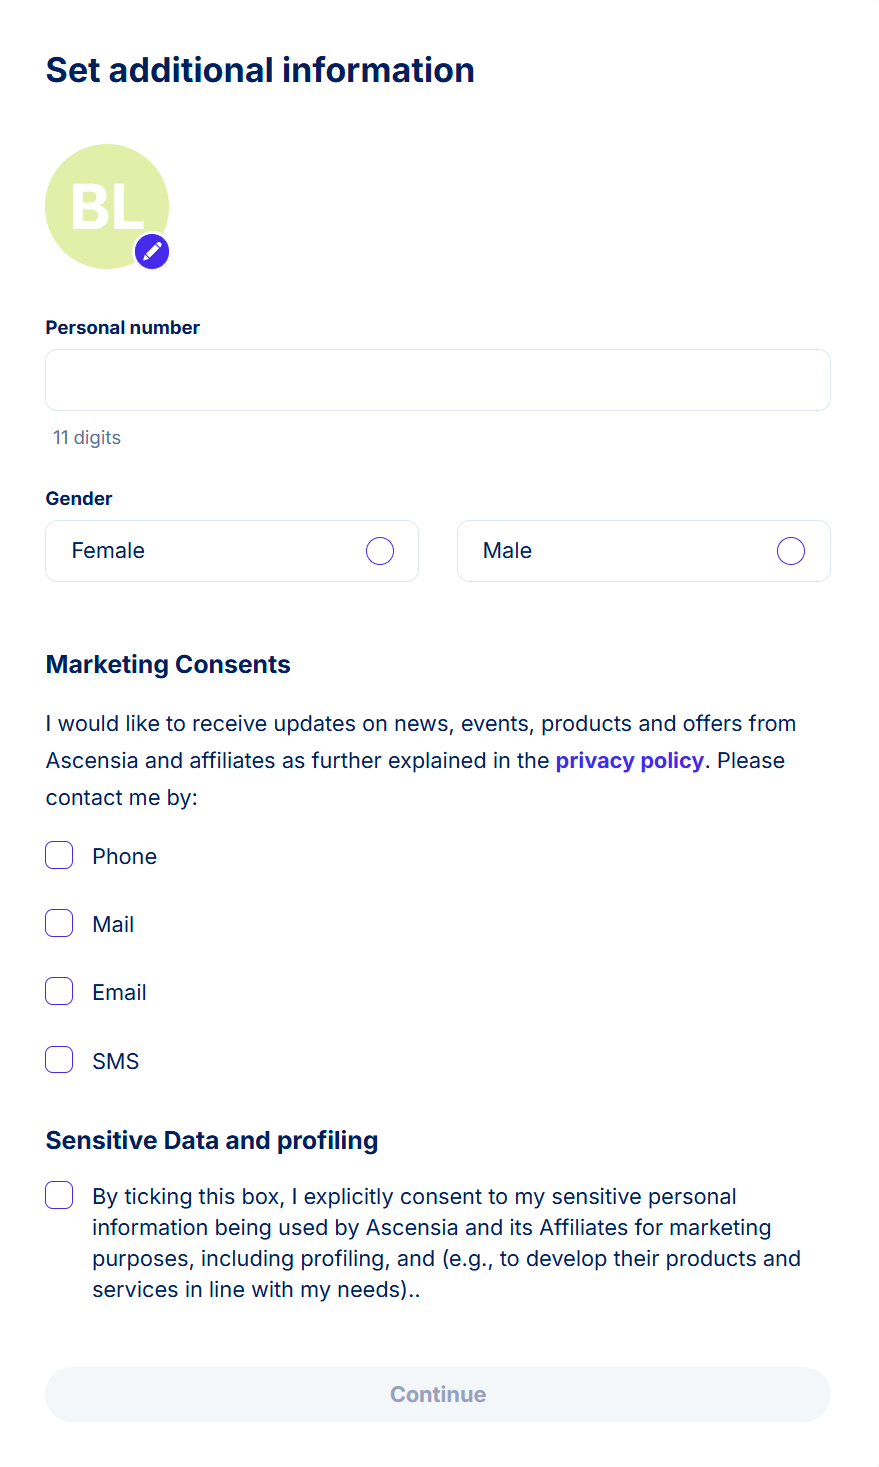Click the 'By ticking this box' consent paragraph

pos(447,1243)
